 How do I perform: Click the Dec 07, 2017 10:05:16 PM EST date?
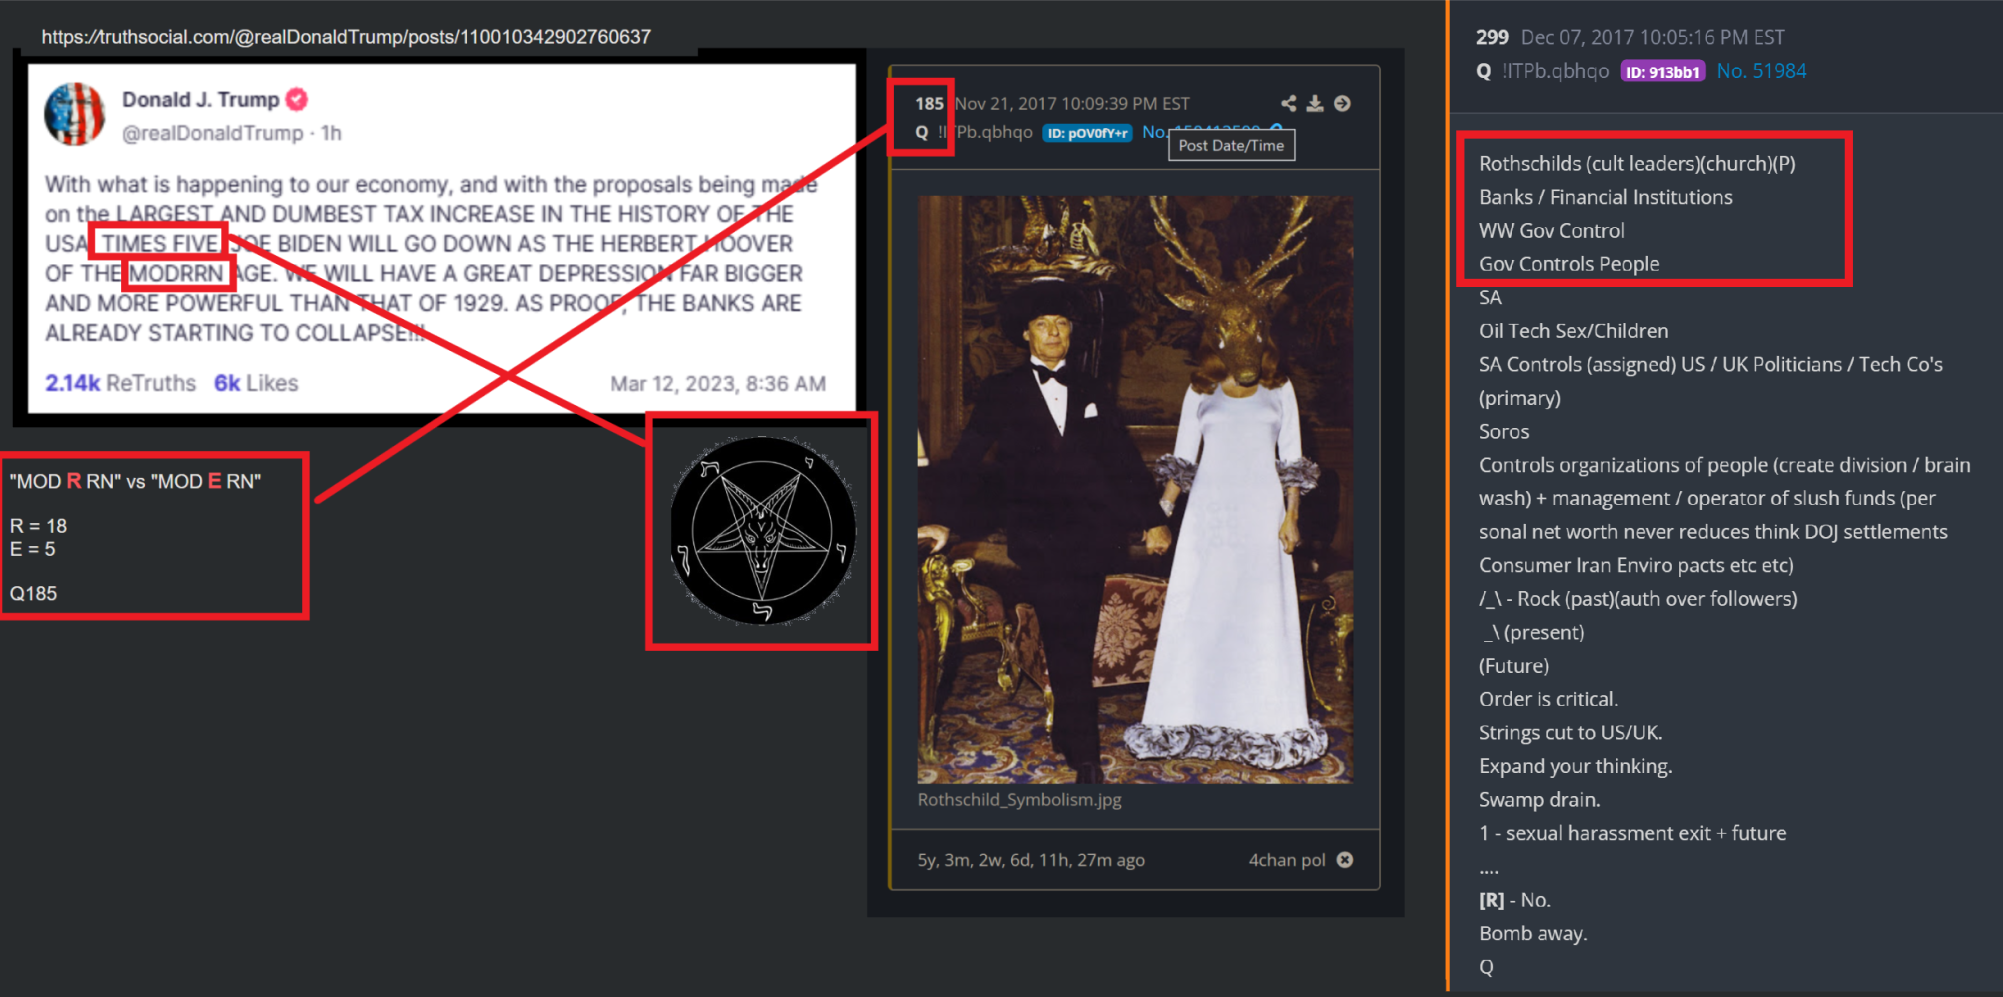(1653, 37)
